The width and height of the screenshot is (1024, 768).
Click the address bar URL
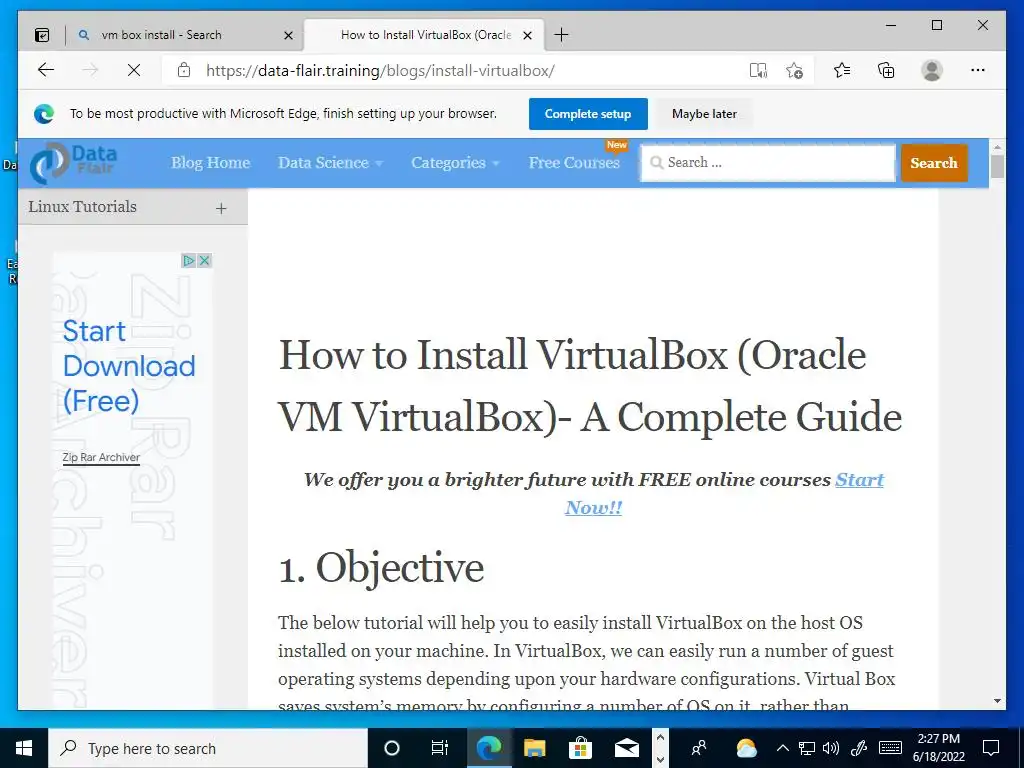(380, 71)
